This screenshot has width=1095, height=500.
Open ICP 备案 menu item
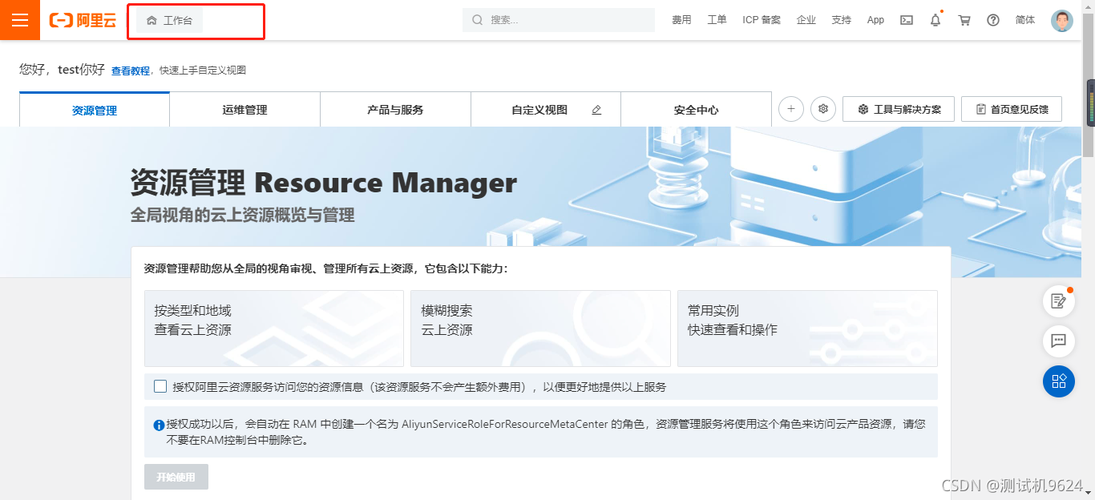[x=761, y=20]
